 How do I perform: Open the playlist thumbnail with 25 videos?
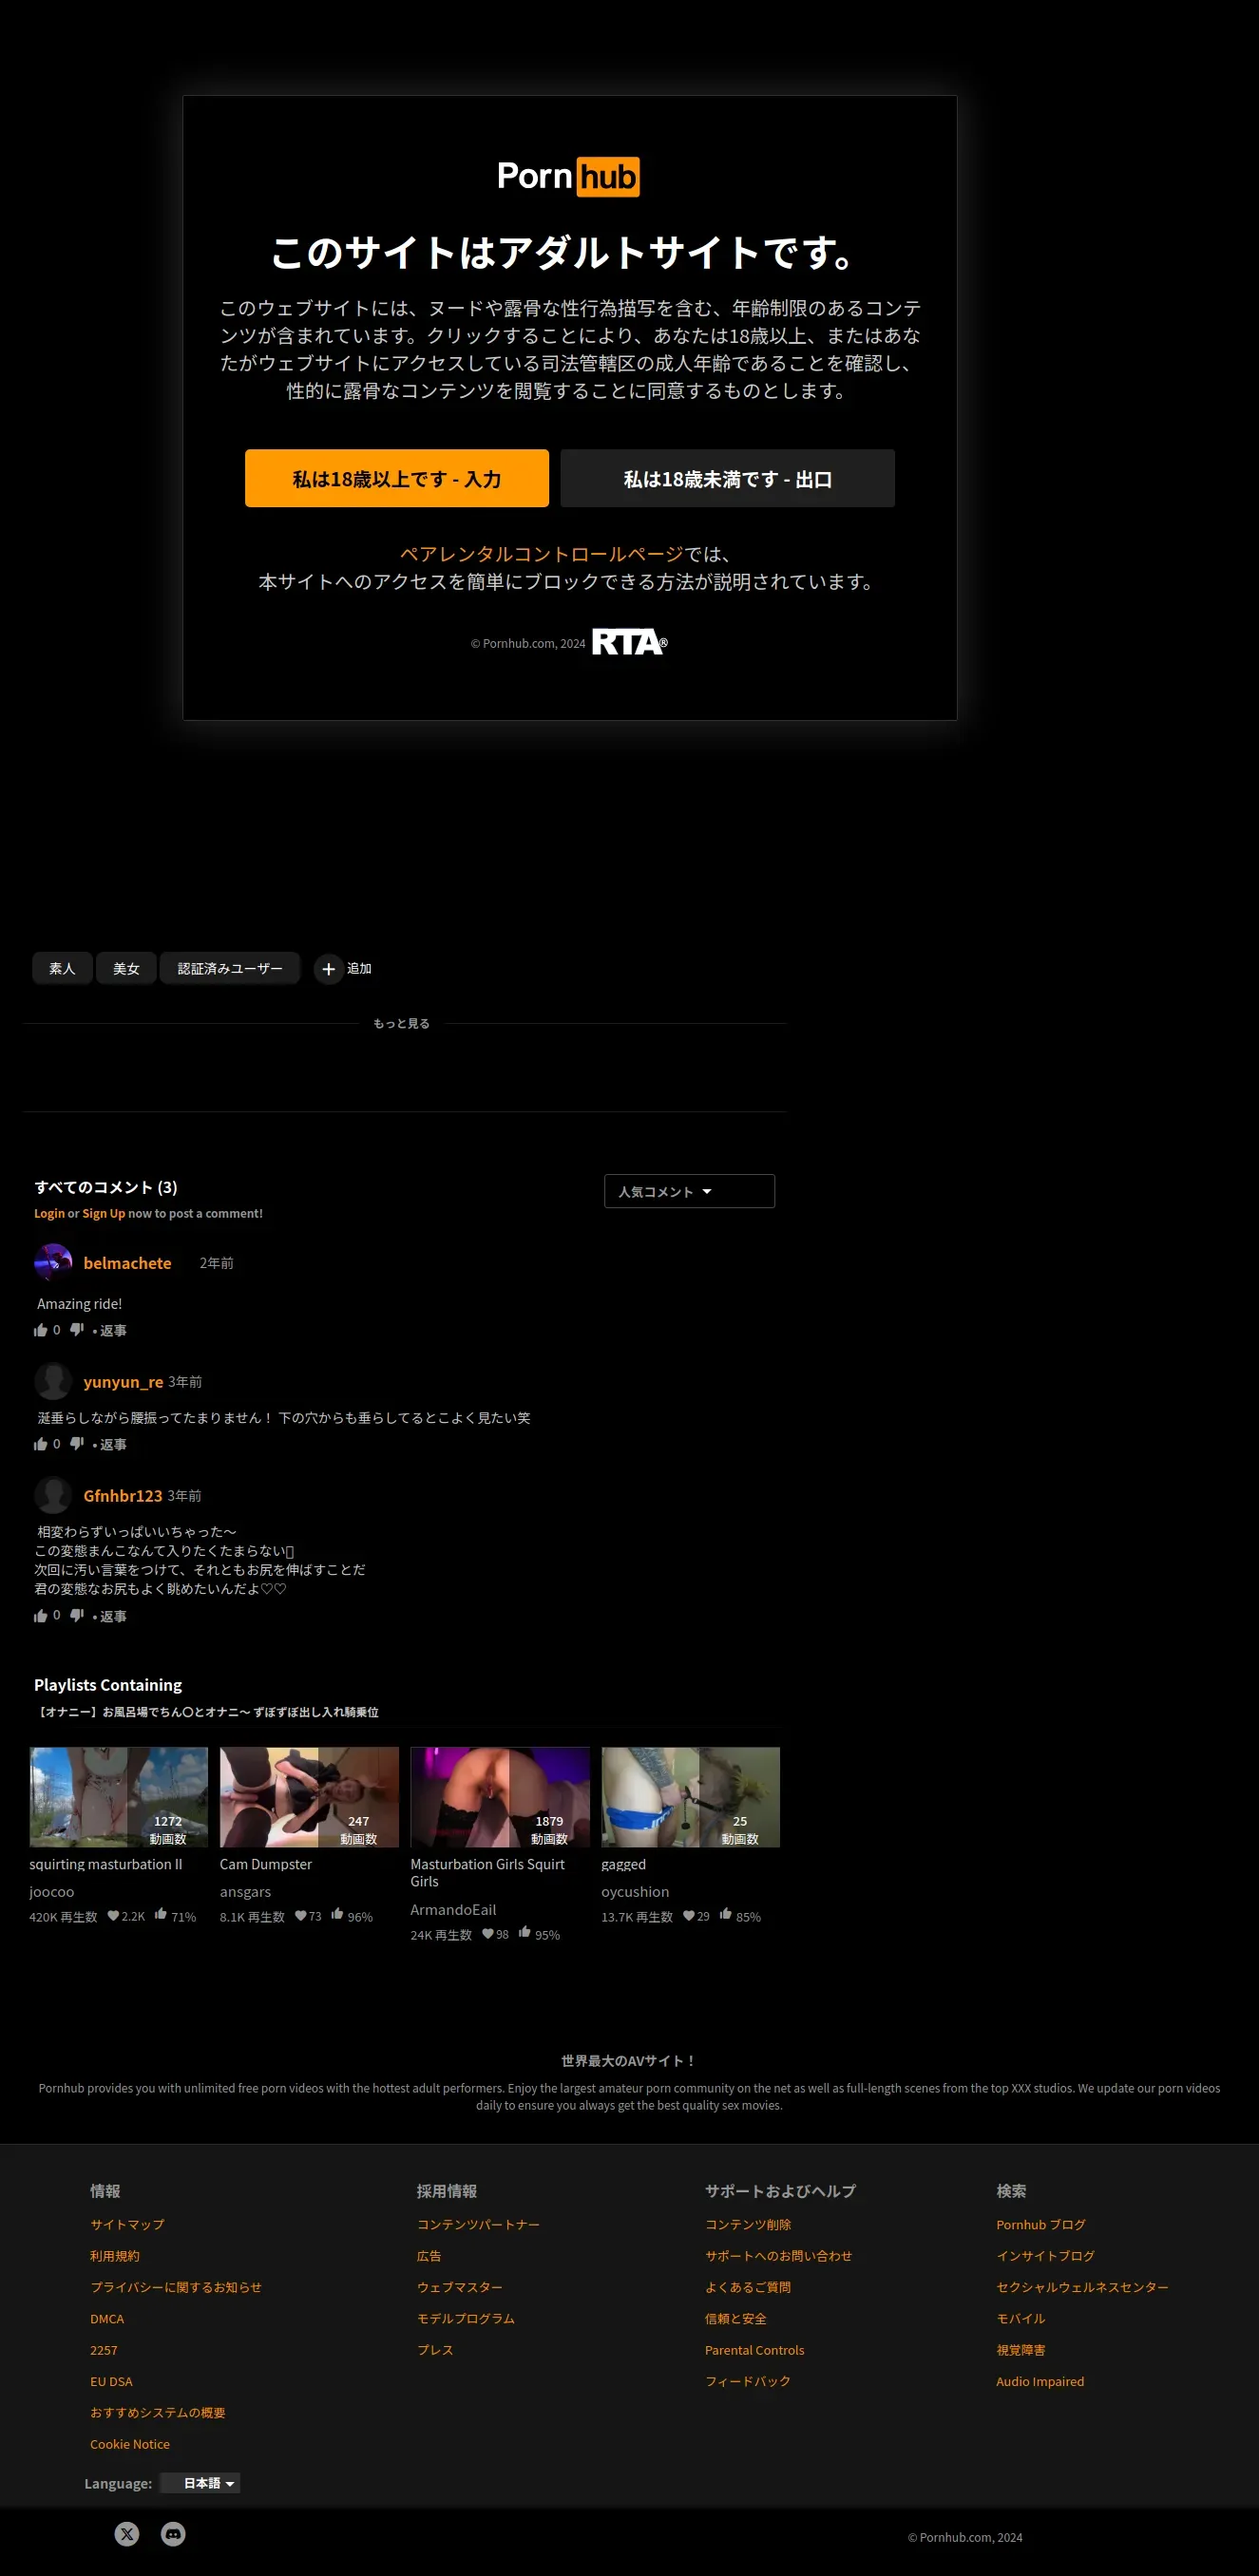(x=690, y=1797)
